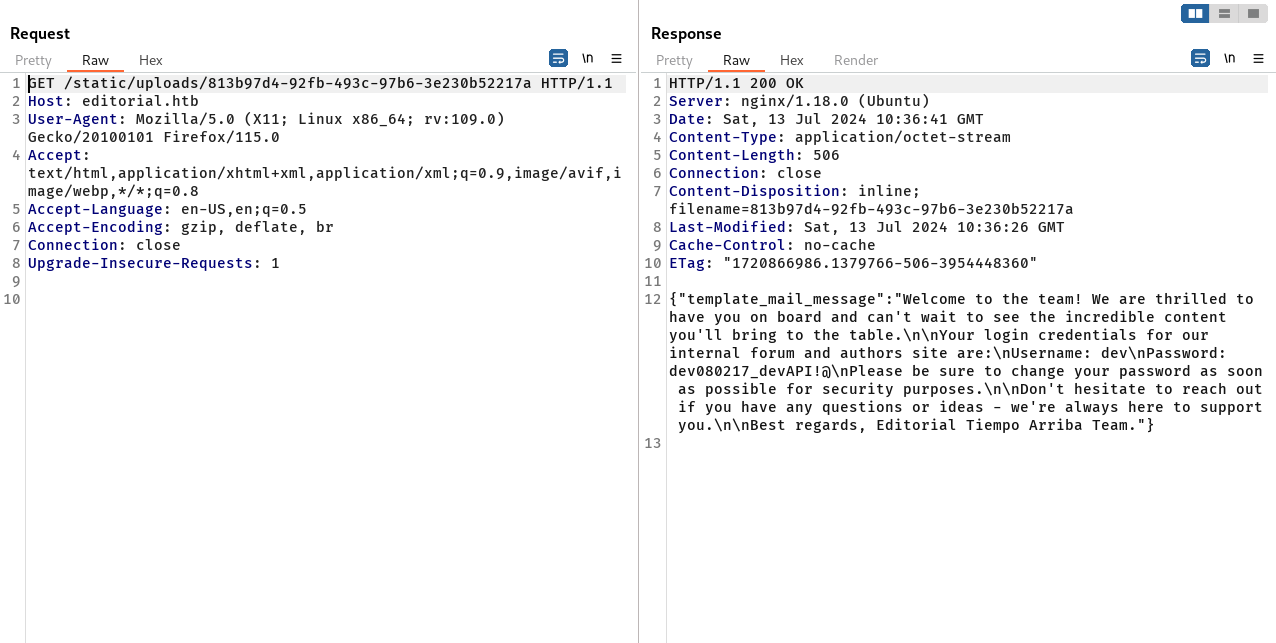Open the Response Render tab
The image size is (1276, 643).
[x=856, y=60]
